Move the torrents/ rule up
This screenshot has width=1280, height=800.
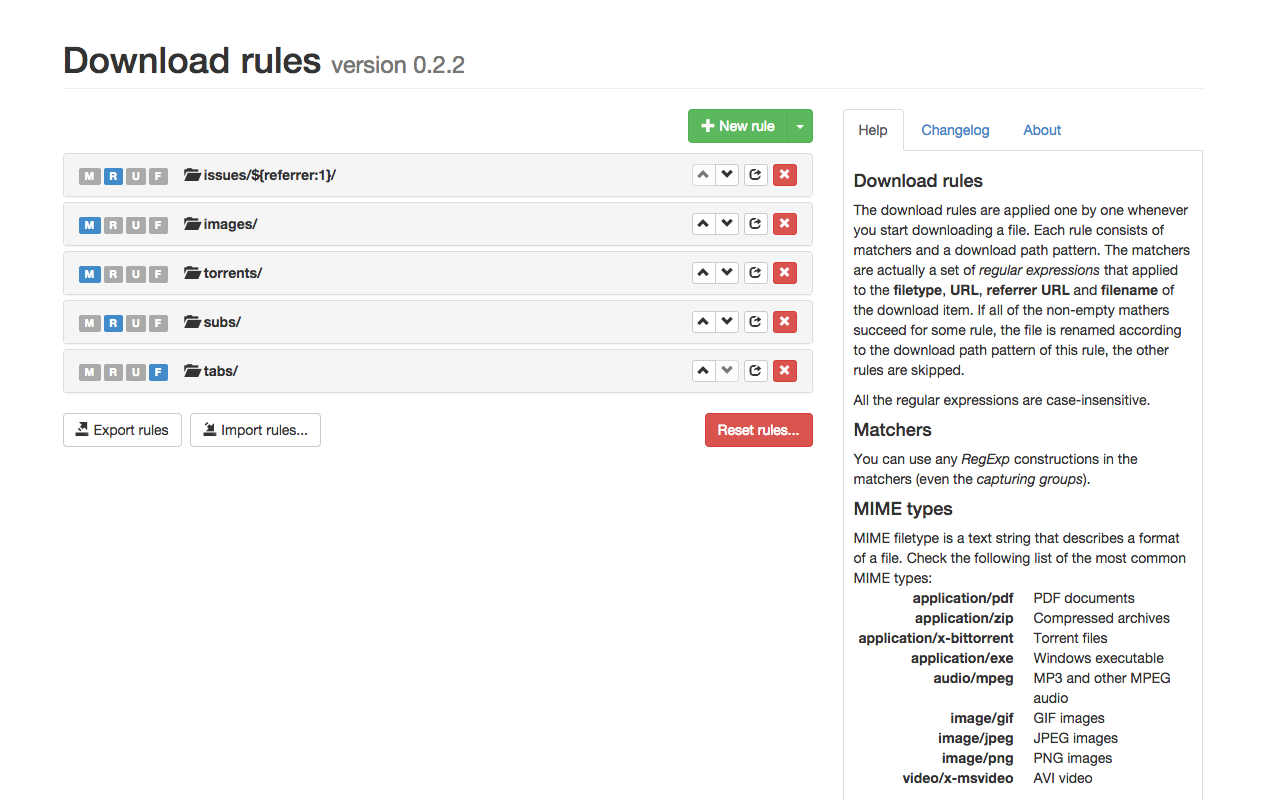point(703,272)
